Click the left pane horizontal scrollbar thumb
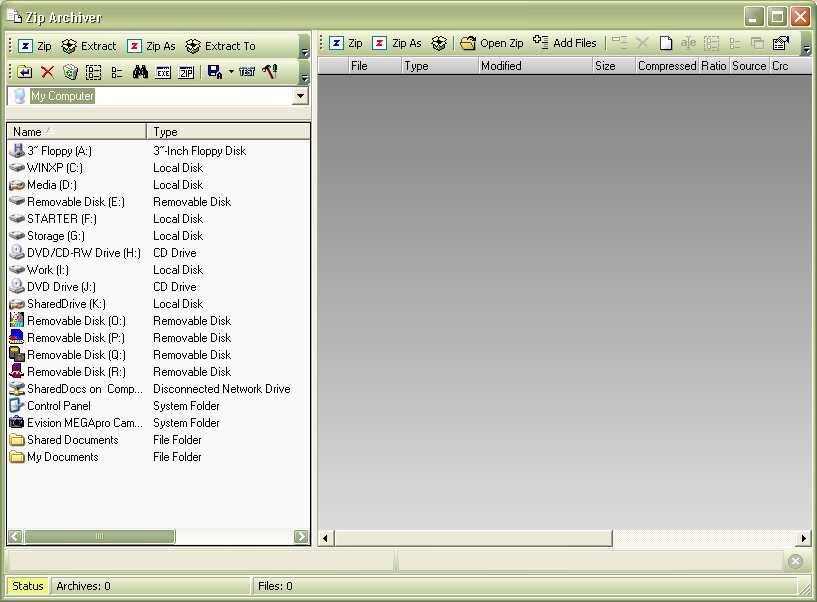 [100, 536]
